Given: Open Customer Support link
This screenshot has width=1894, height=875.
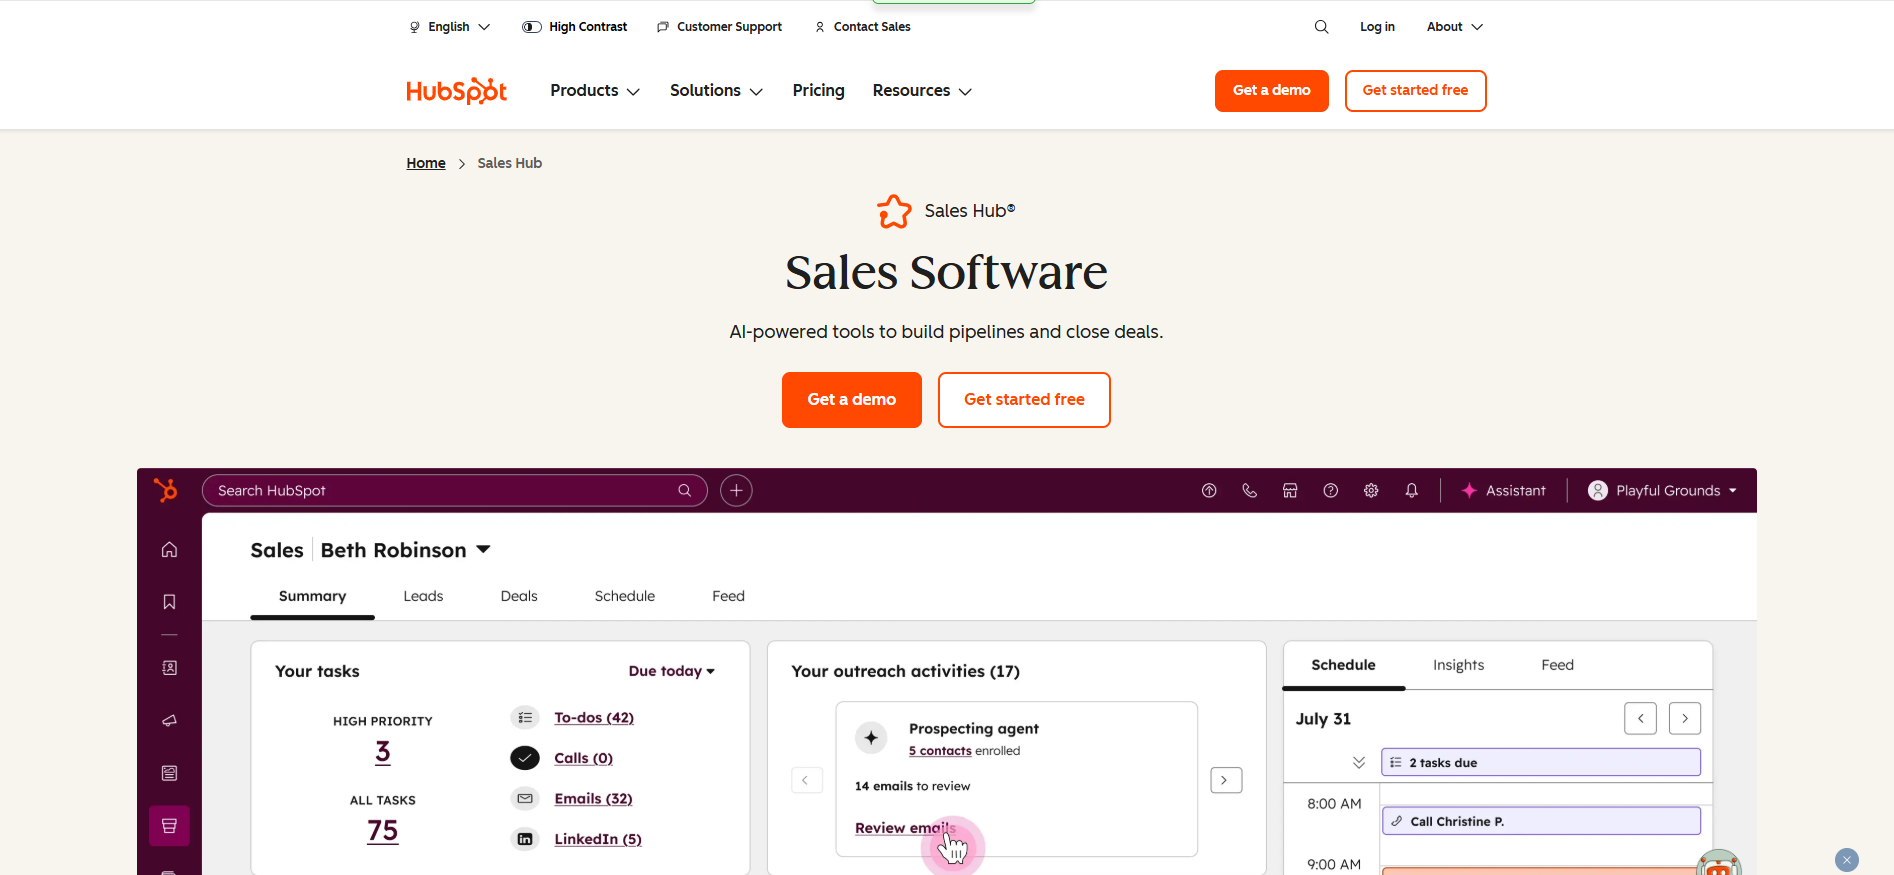Looking at the screenshot, I should [719, 27].
